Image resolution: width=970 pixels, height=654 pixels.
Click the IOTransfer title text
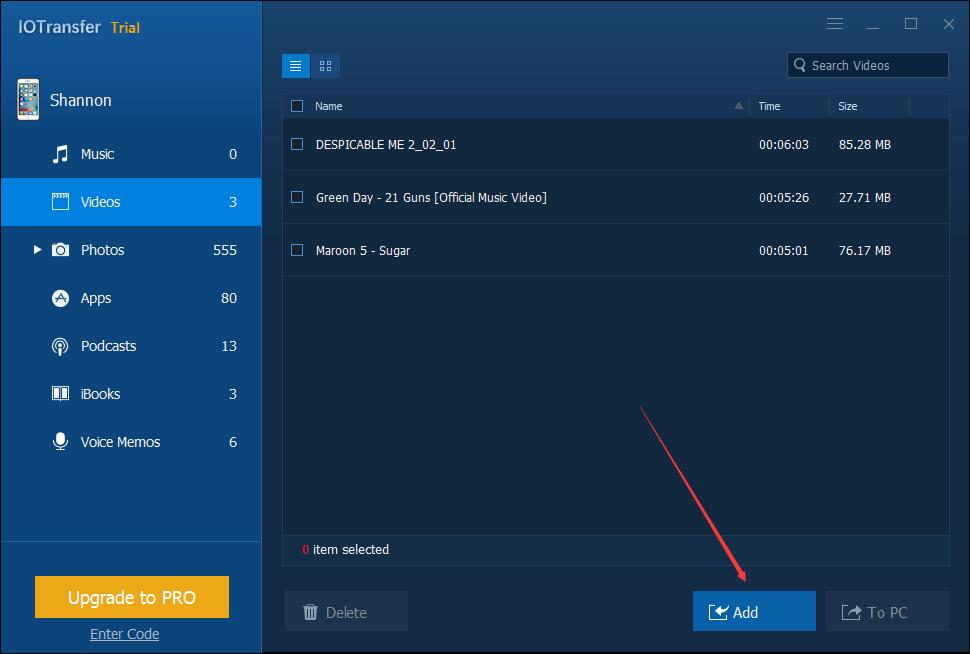click(59, 27)
